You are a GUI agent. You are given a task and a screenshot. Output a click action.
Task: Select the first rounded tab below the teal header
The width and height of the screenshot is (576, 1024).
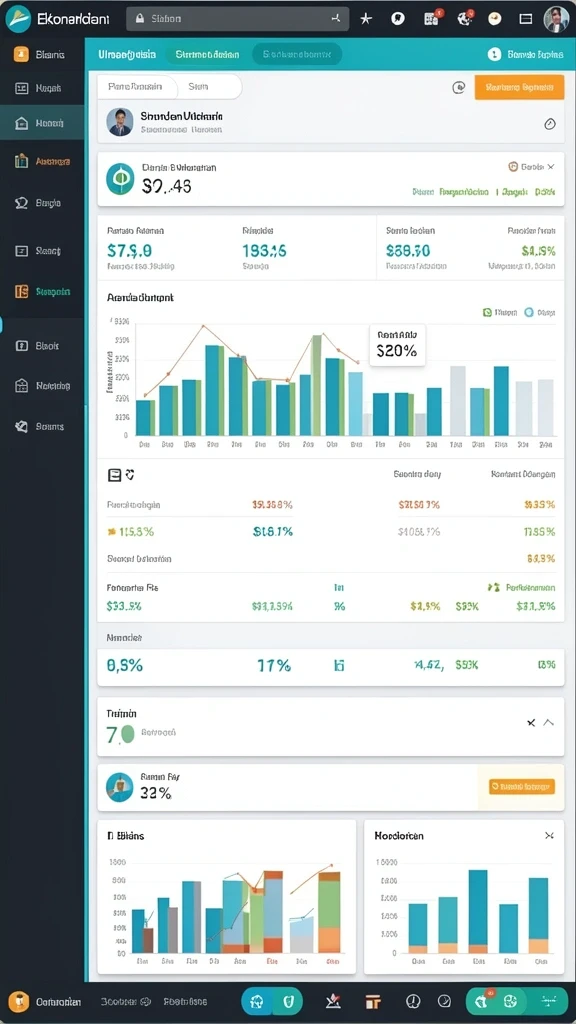click(138, 86)
